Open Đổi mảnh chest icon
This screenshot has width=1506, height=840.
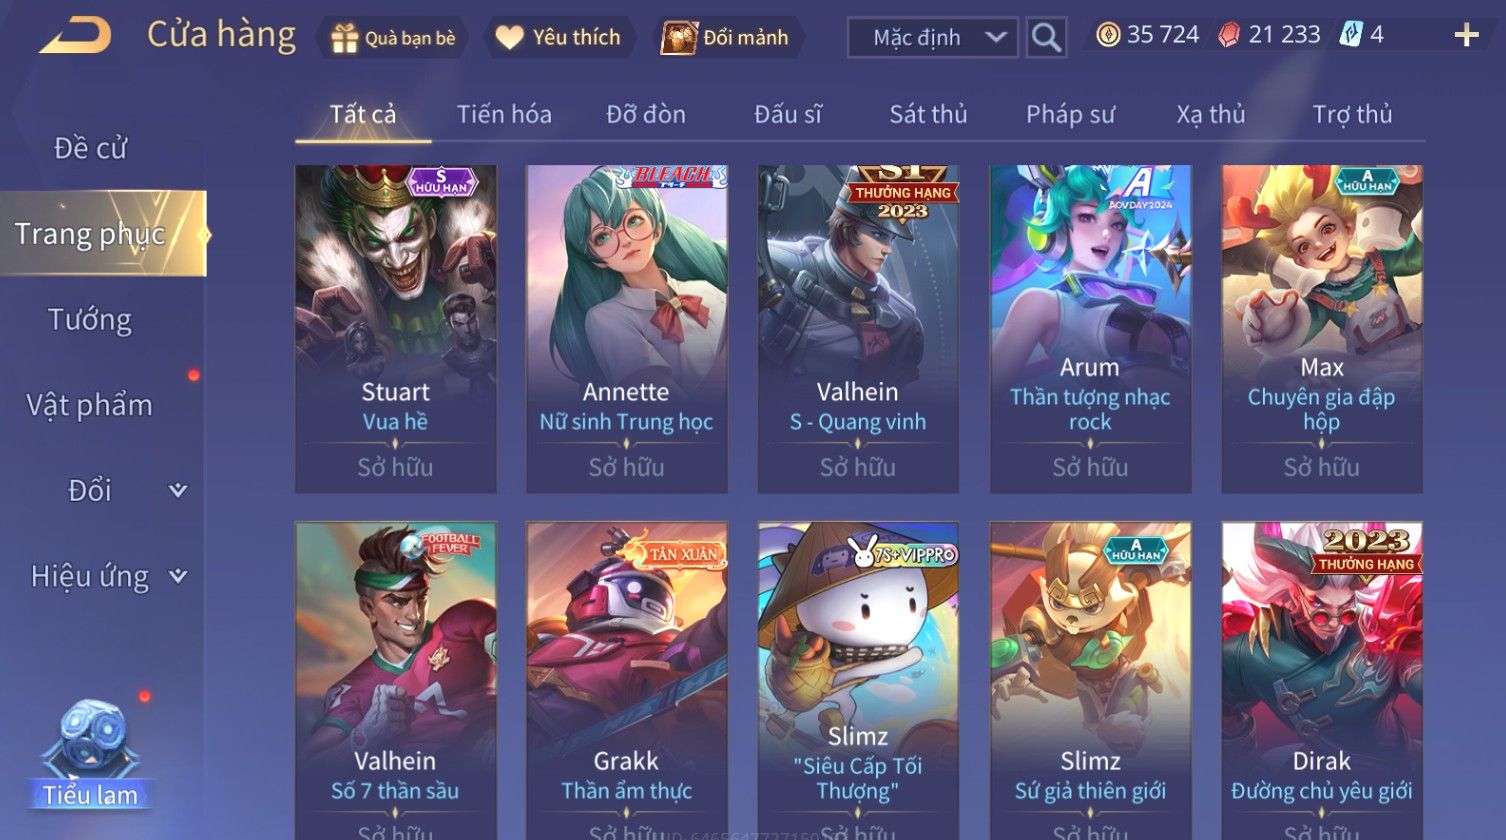tap(678, 38)
